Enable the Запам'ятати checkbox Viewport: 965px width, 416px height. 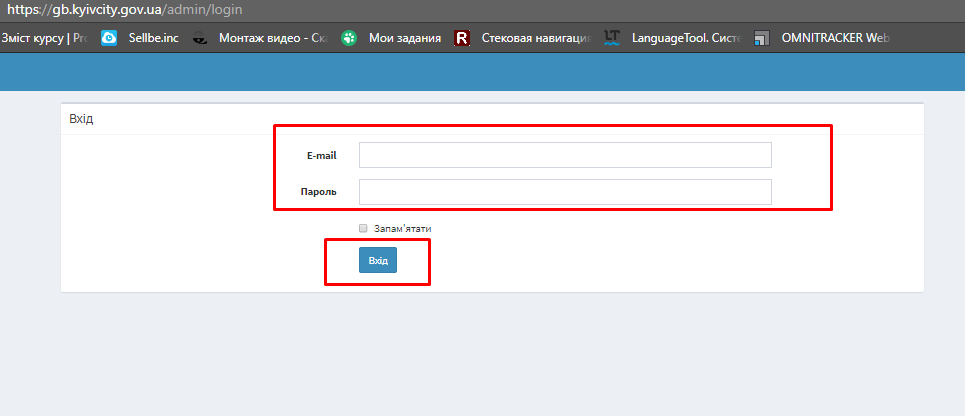click(364, 228)
